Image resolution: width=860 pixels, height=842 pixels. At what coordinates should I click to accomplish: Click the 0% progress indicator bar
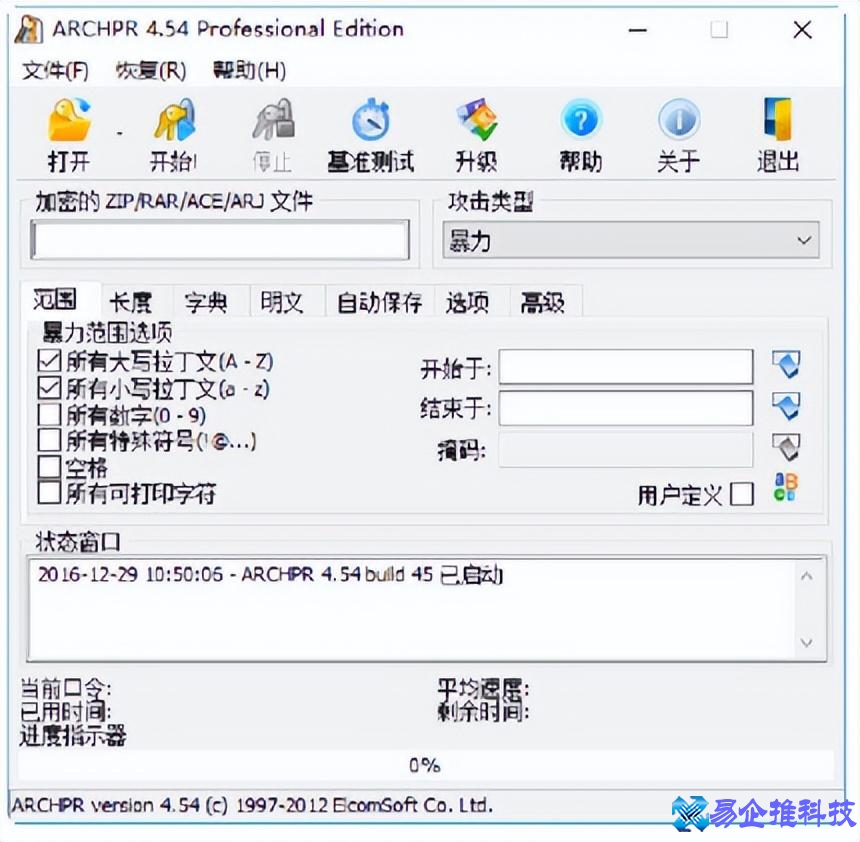pyautogui.click(x=425, y=765)
